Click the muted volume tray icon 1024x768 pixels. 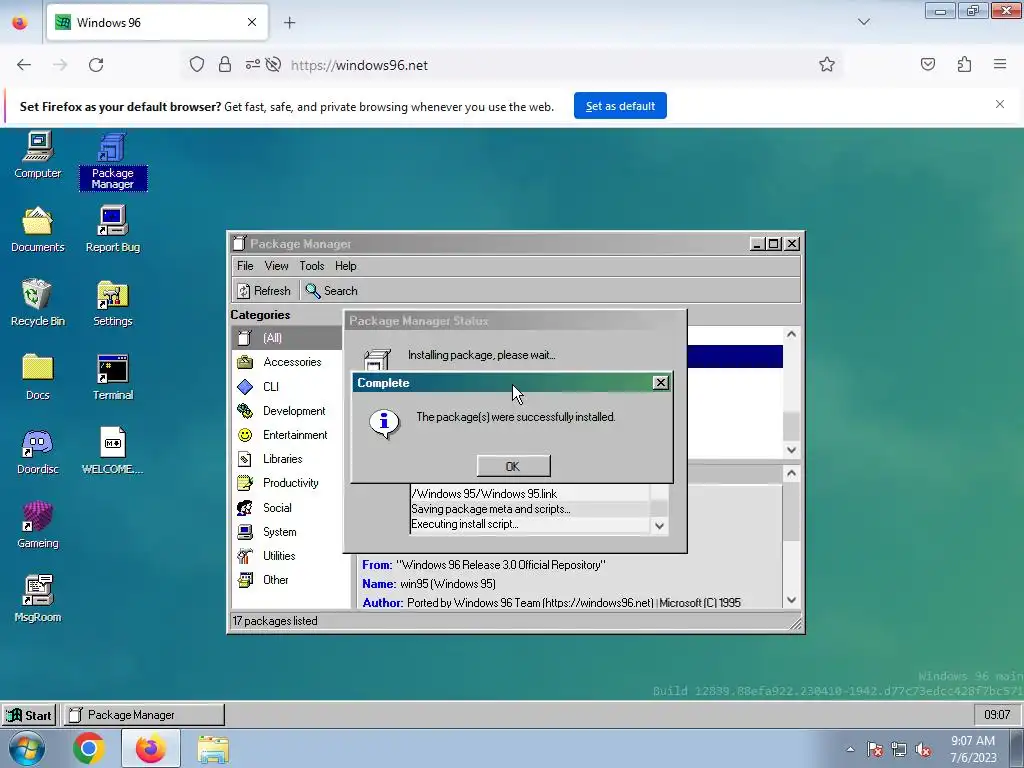tap(923, 750)
